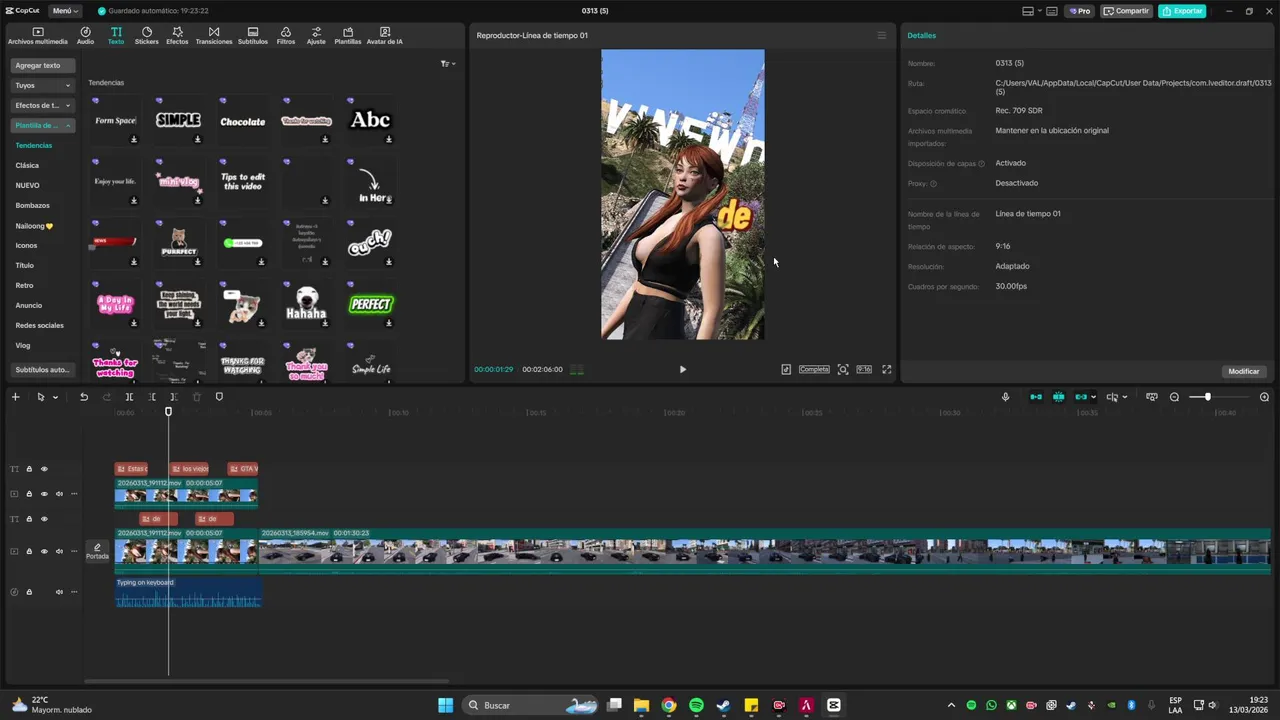The width and height of the screenshot is (1280, 720).
Task: Toggle main magnet track snapping
Action: tap(1036, 397)
